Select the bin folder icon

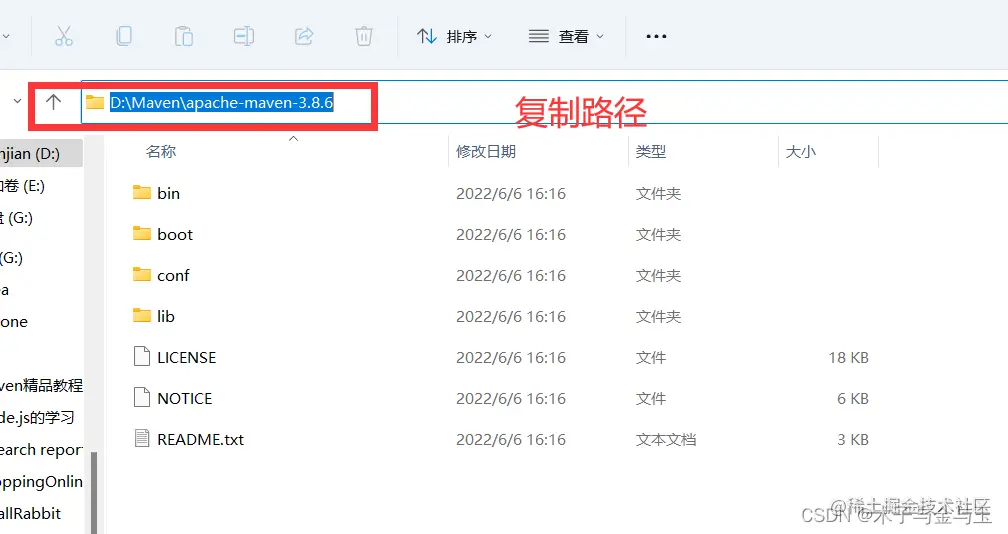142,192
